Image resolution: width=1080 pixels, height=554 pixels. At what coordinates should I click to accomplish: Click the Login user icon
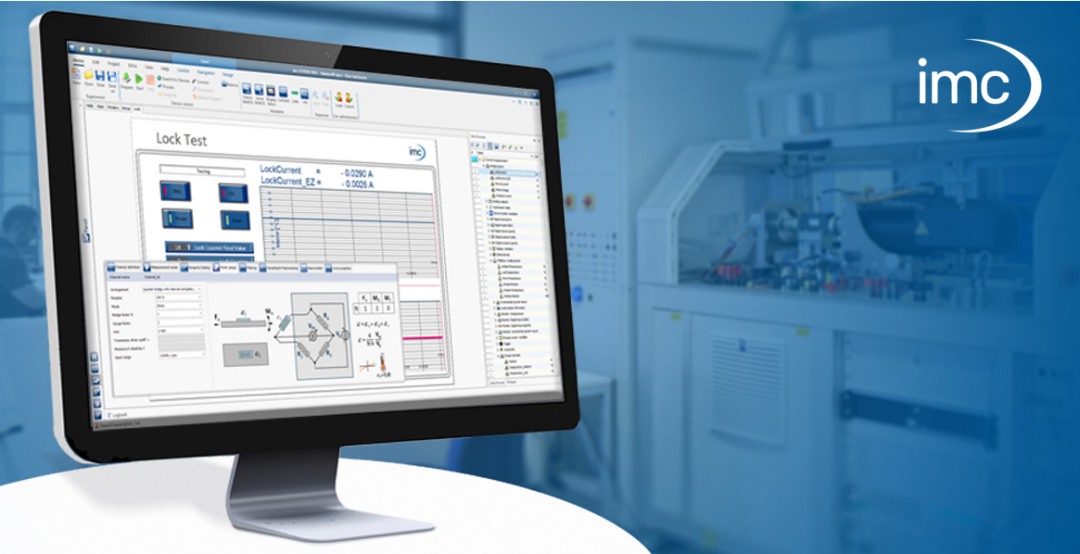[340, 97]
